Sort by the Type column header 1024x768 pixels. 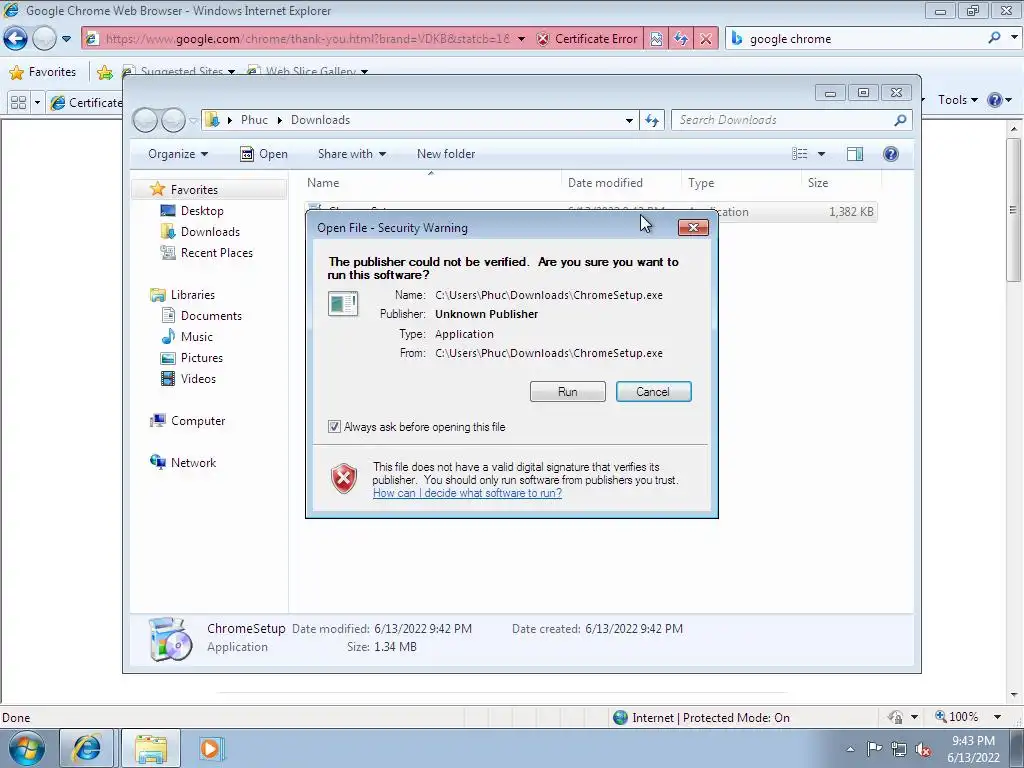pyautogui.click(x=741, y=184)
